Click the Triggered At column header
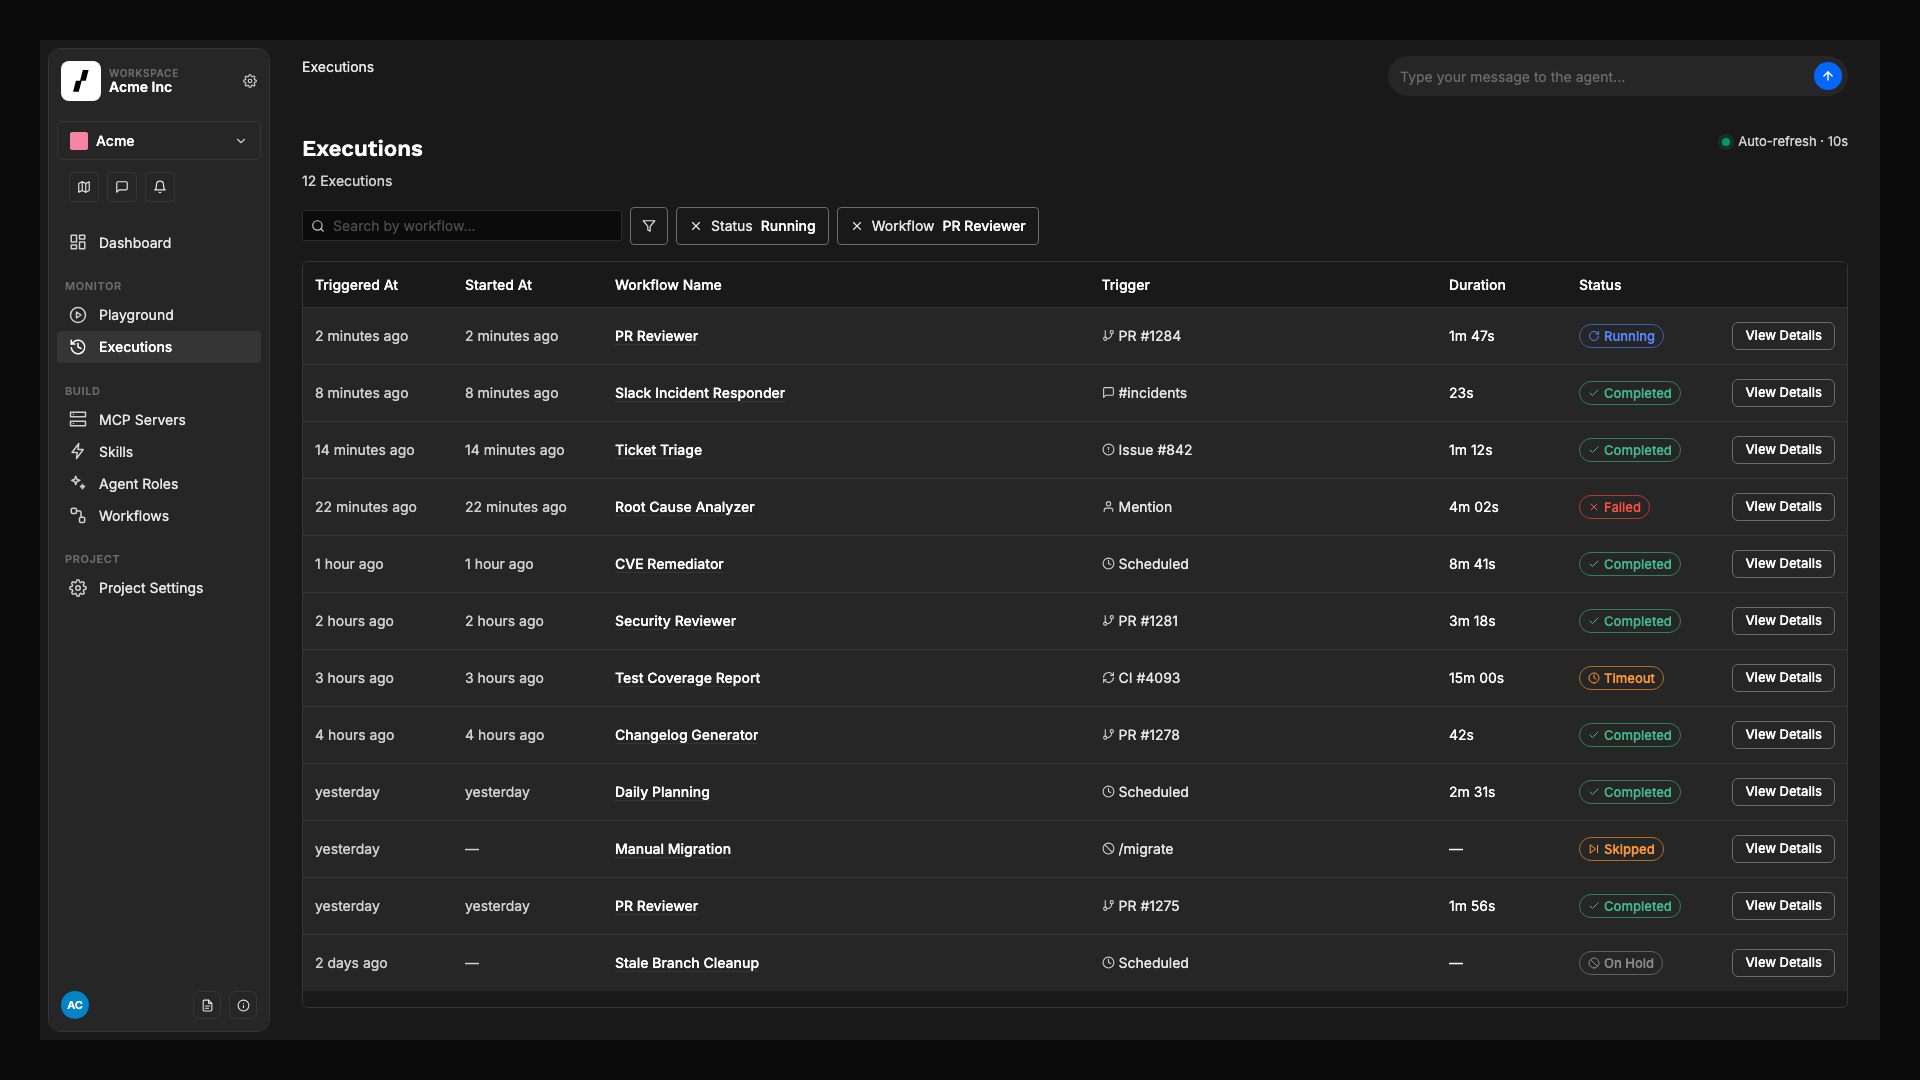1920x1080 pixels. pos(356,285)
